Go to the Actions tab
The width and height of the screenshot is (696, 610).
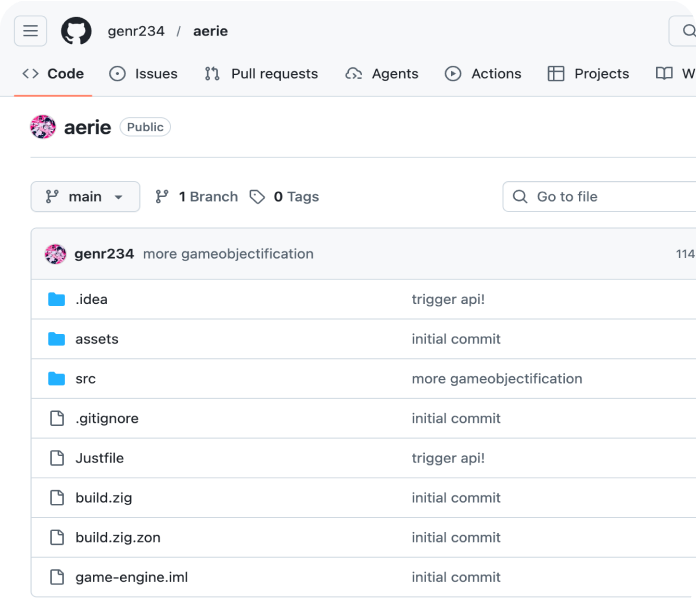click(x=483, y=73)
